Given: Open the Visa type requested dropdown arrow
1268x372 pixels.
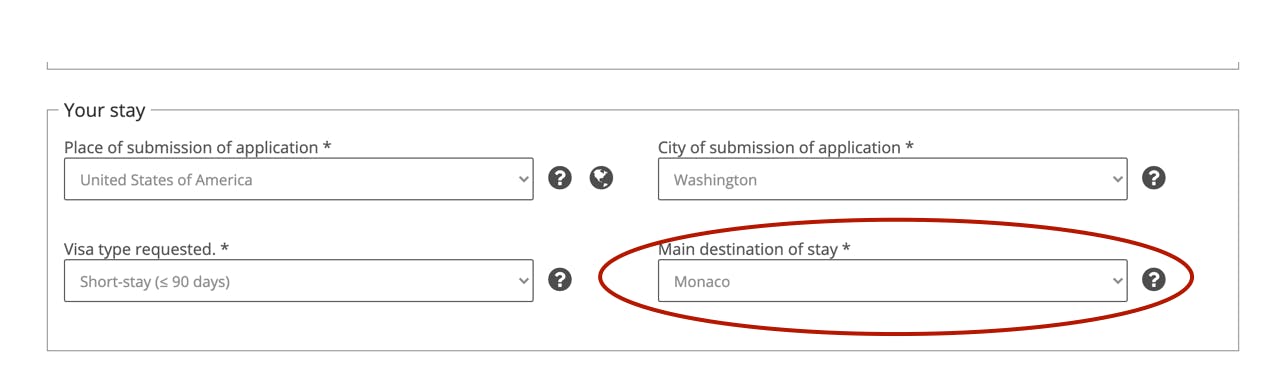Looking at the screenshot, I should (x=523, y=282).
